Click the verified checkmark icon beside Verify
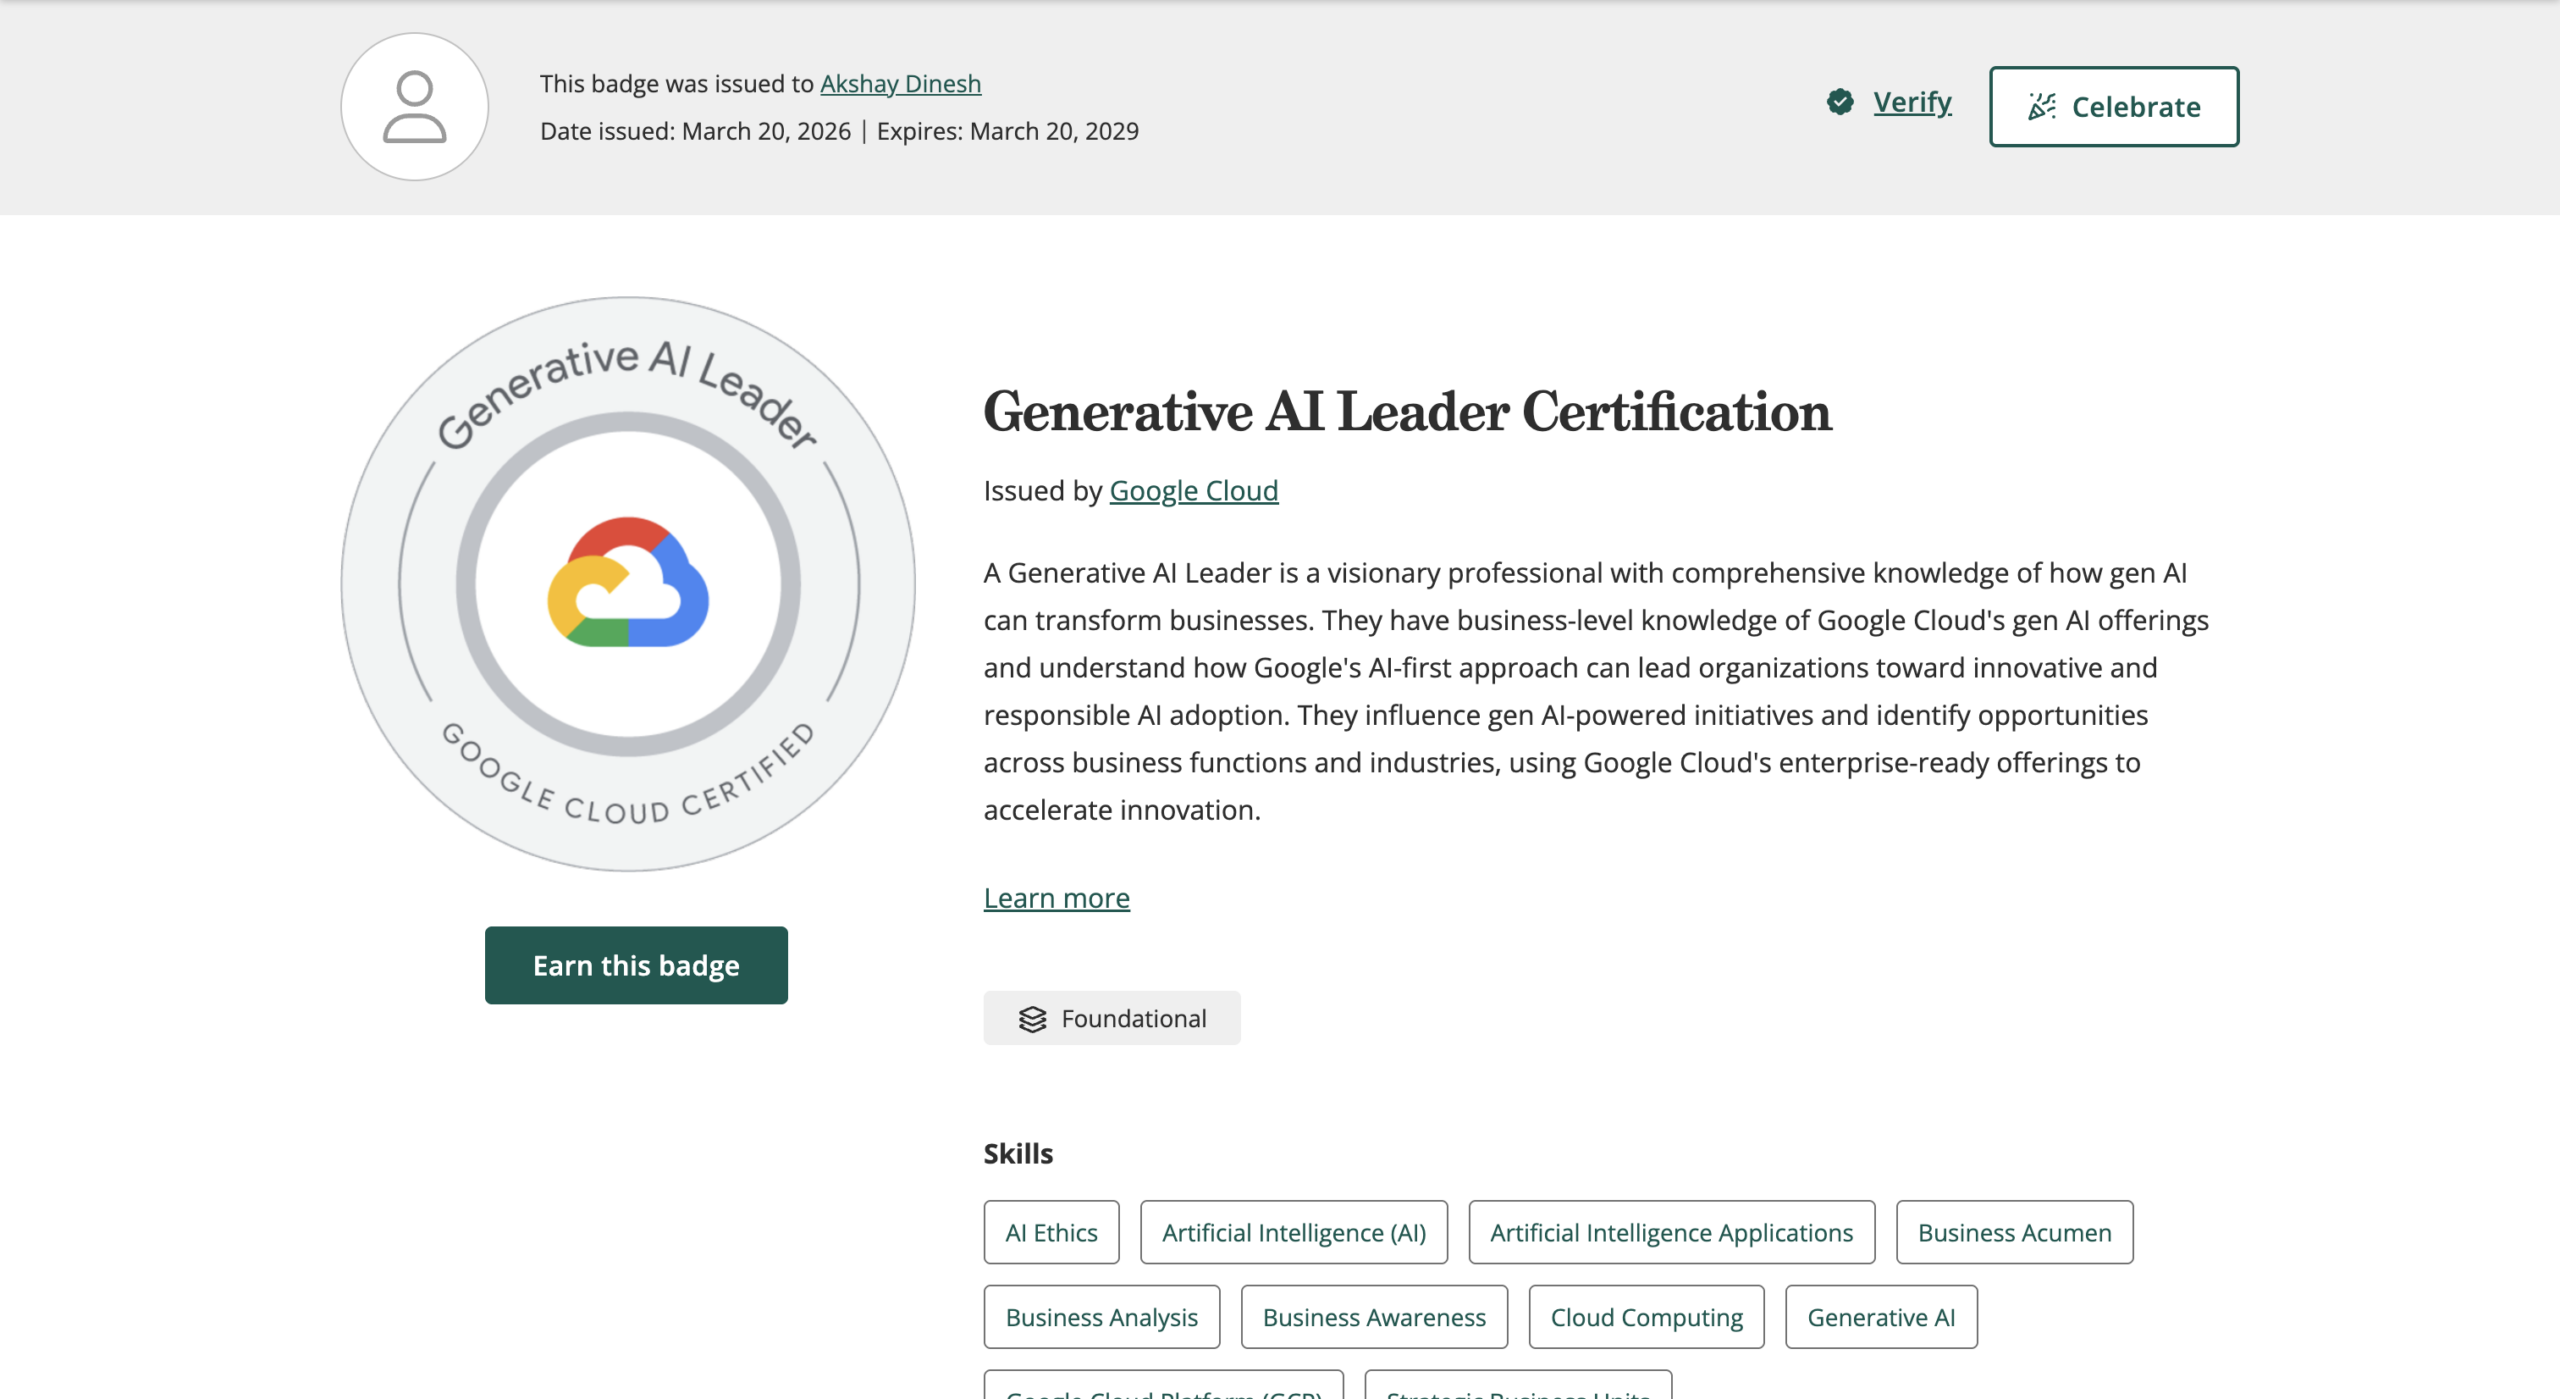The image size is (2560, 1399). 1840,102
